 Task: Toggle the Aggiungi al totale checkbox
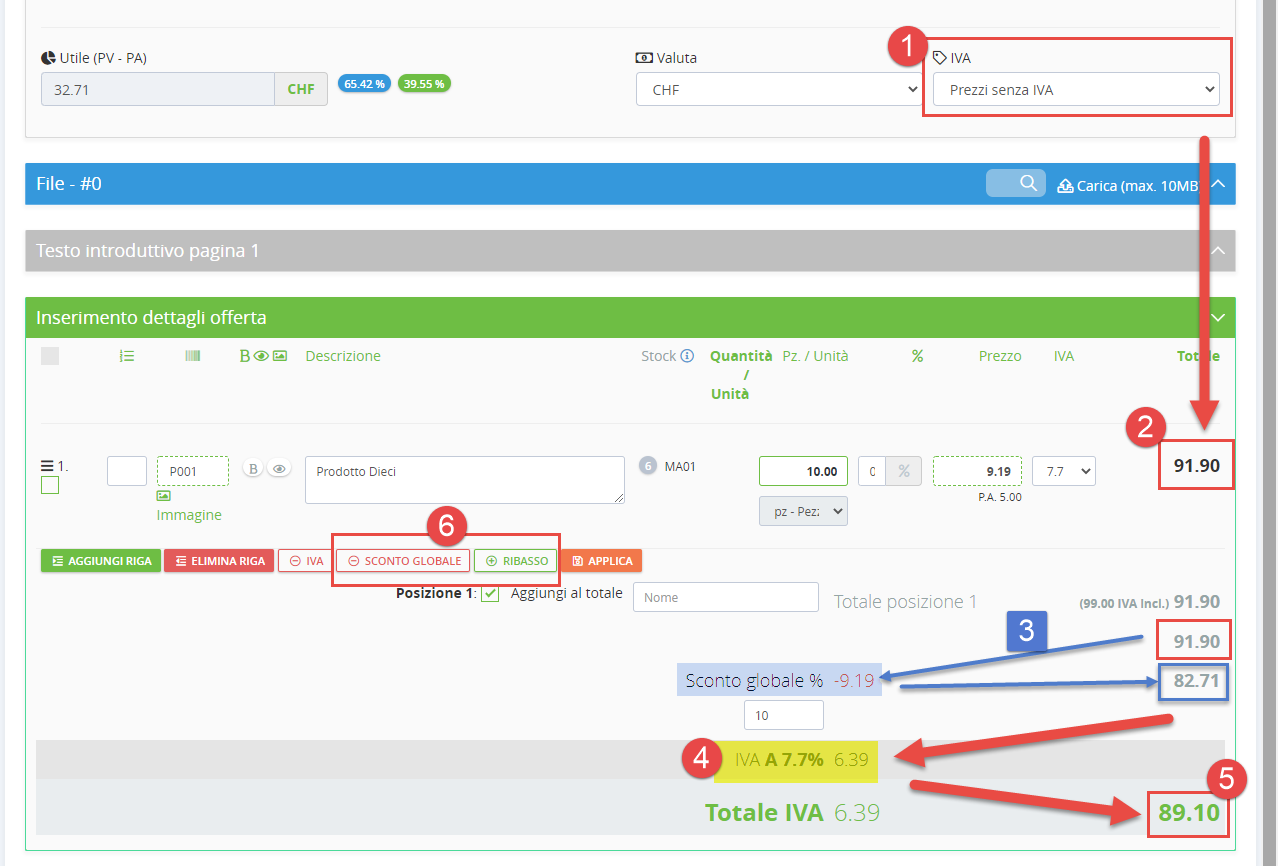tap(490, 594)
